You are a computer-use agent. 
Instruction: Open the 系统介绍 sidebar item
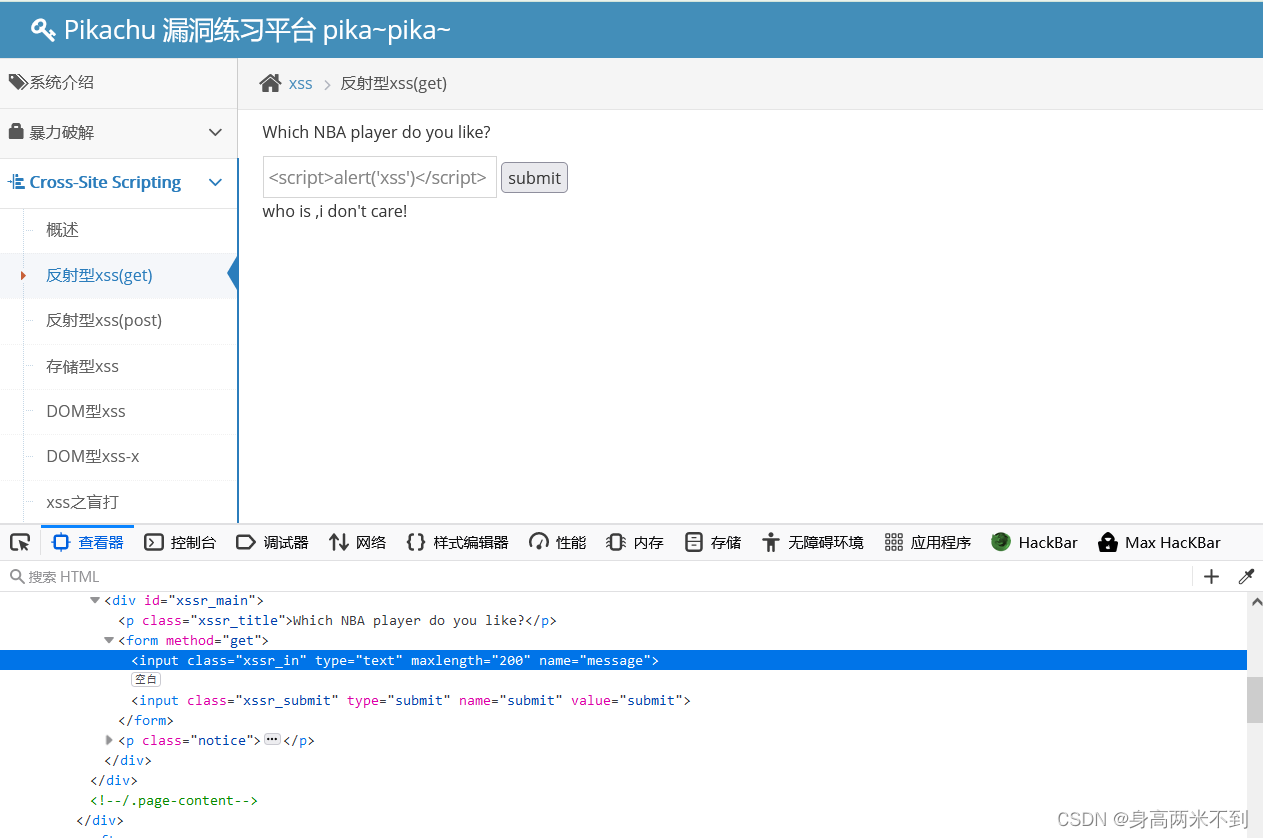[119, 83]
